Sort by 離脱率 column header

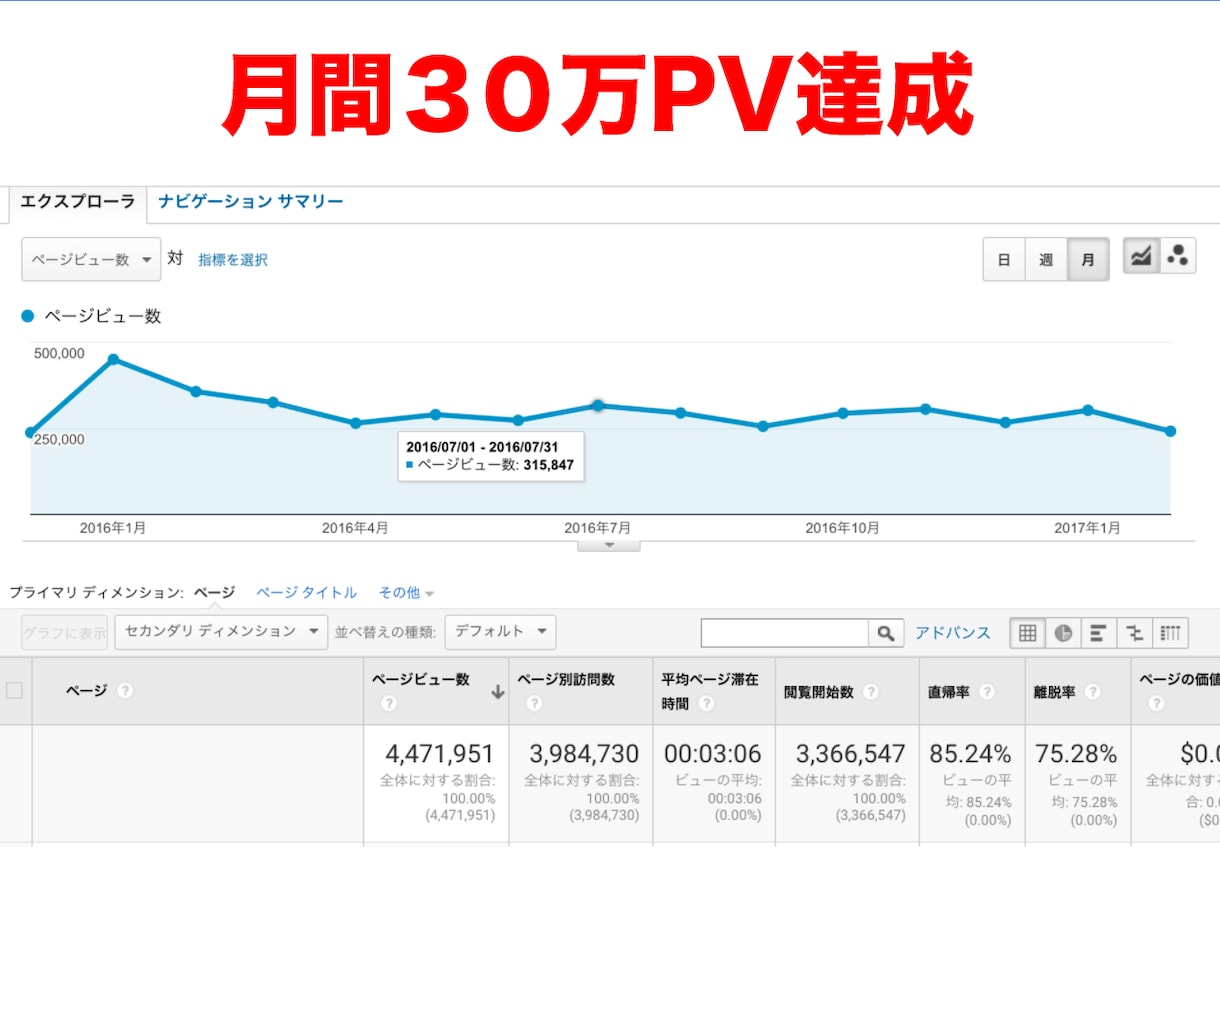1054,692
